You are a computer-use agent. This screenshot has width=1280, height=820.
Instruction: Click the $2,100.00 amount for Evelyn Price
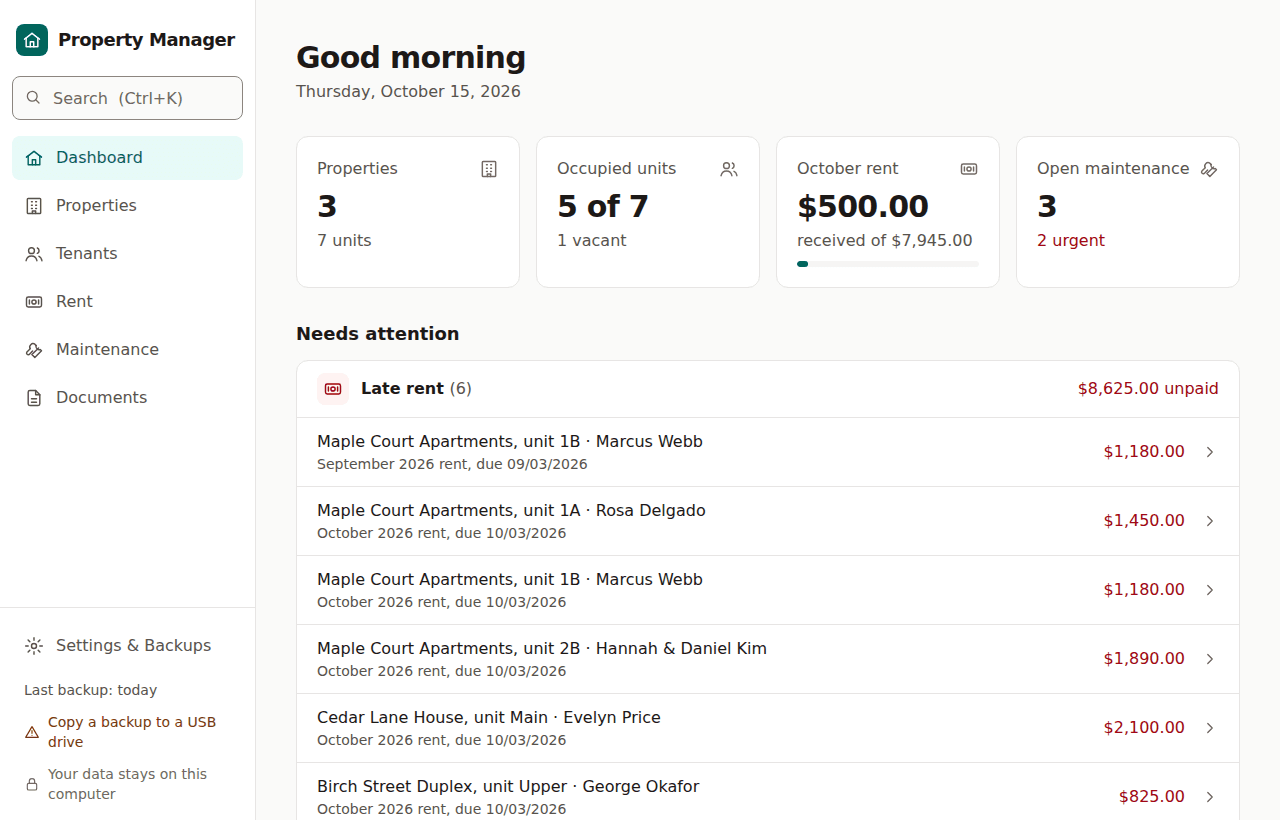[1144, 728]
